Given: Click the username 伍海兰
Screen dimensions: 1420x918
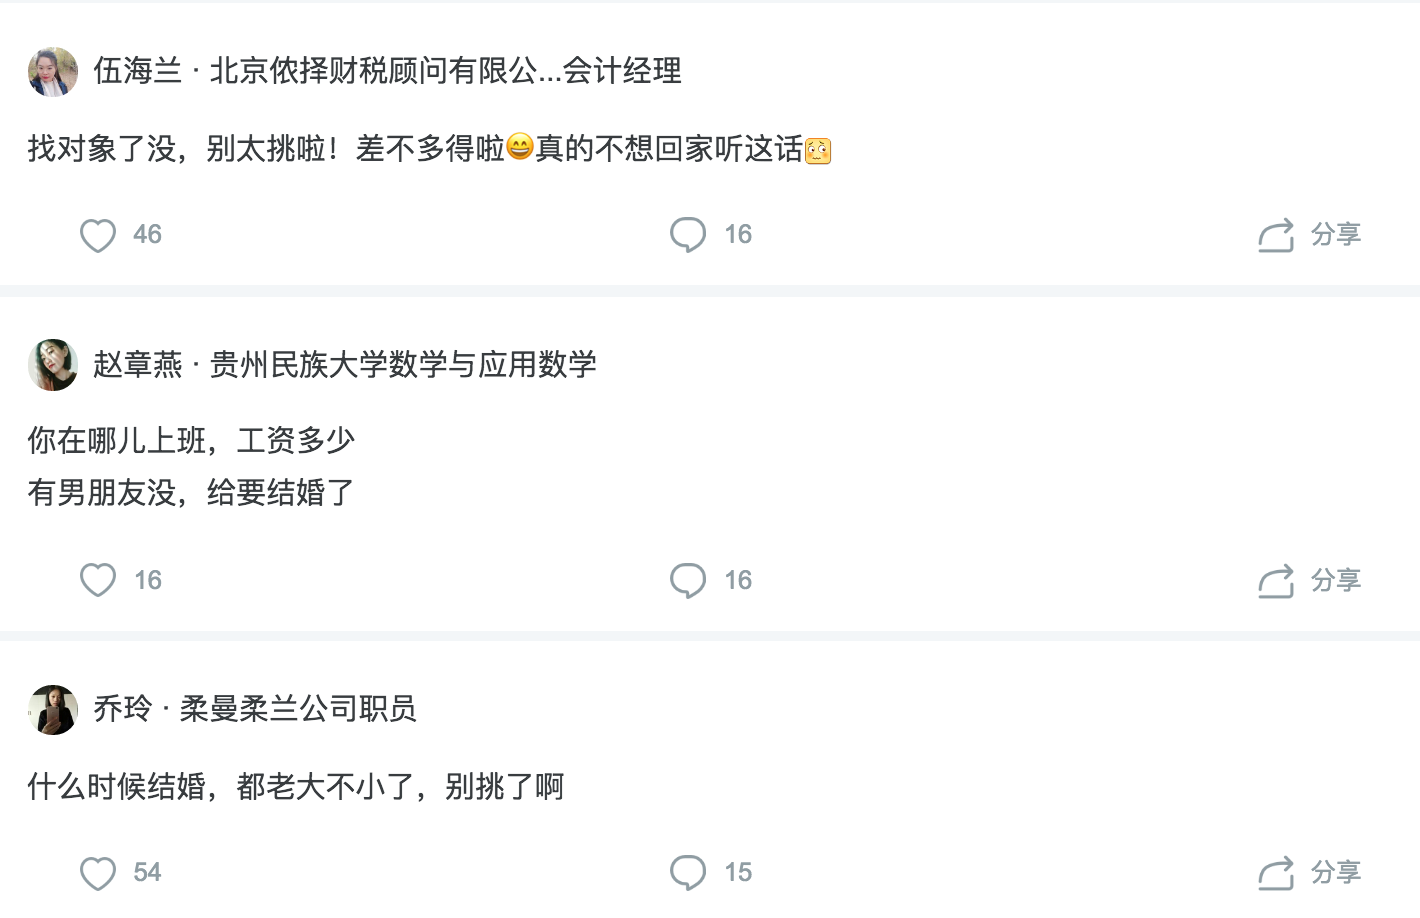Looking at the screenshot, I should click(x=138, y=71).
